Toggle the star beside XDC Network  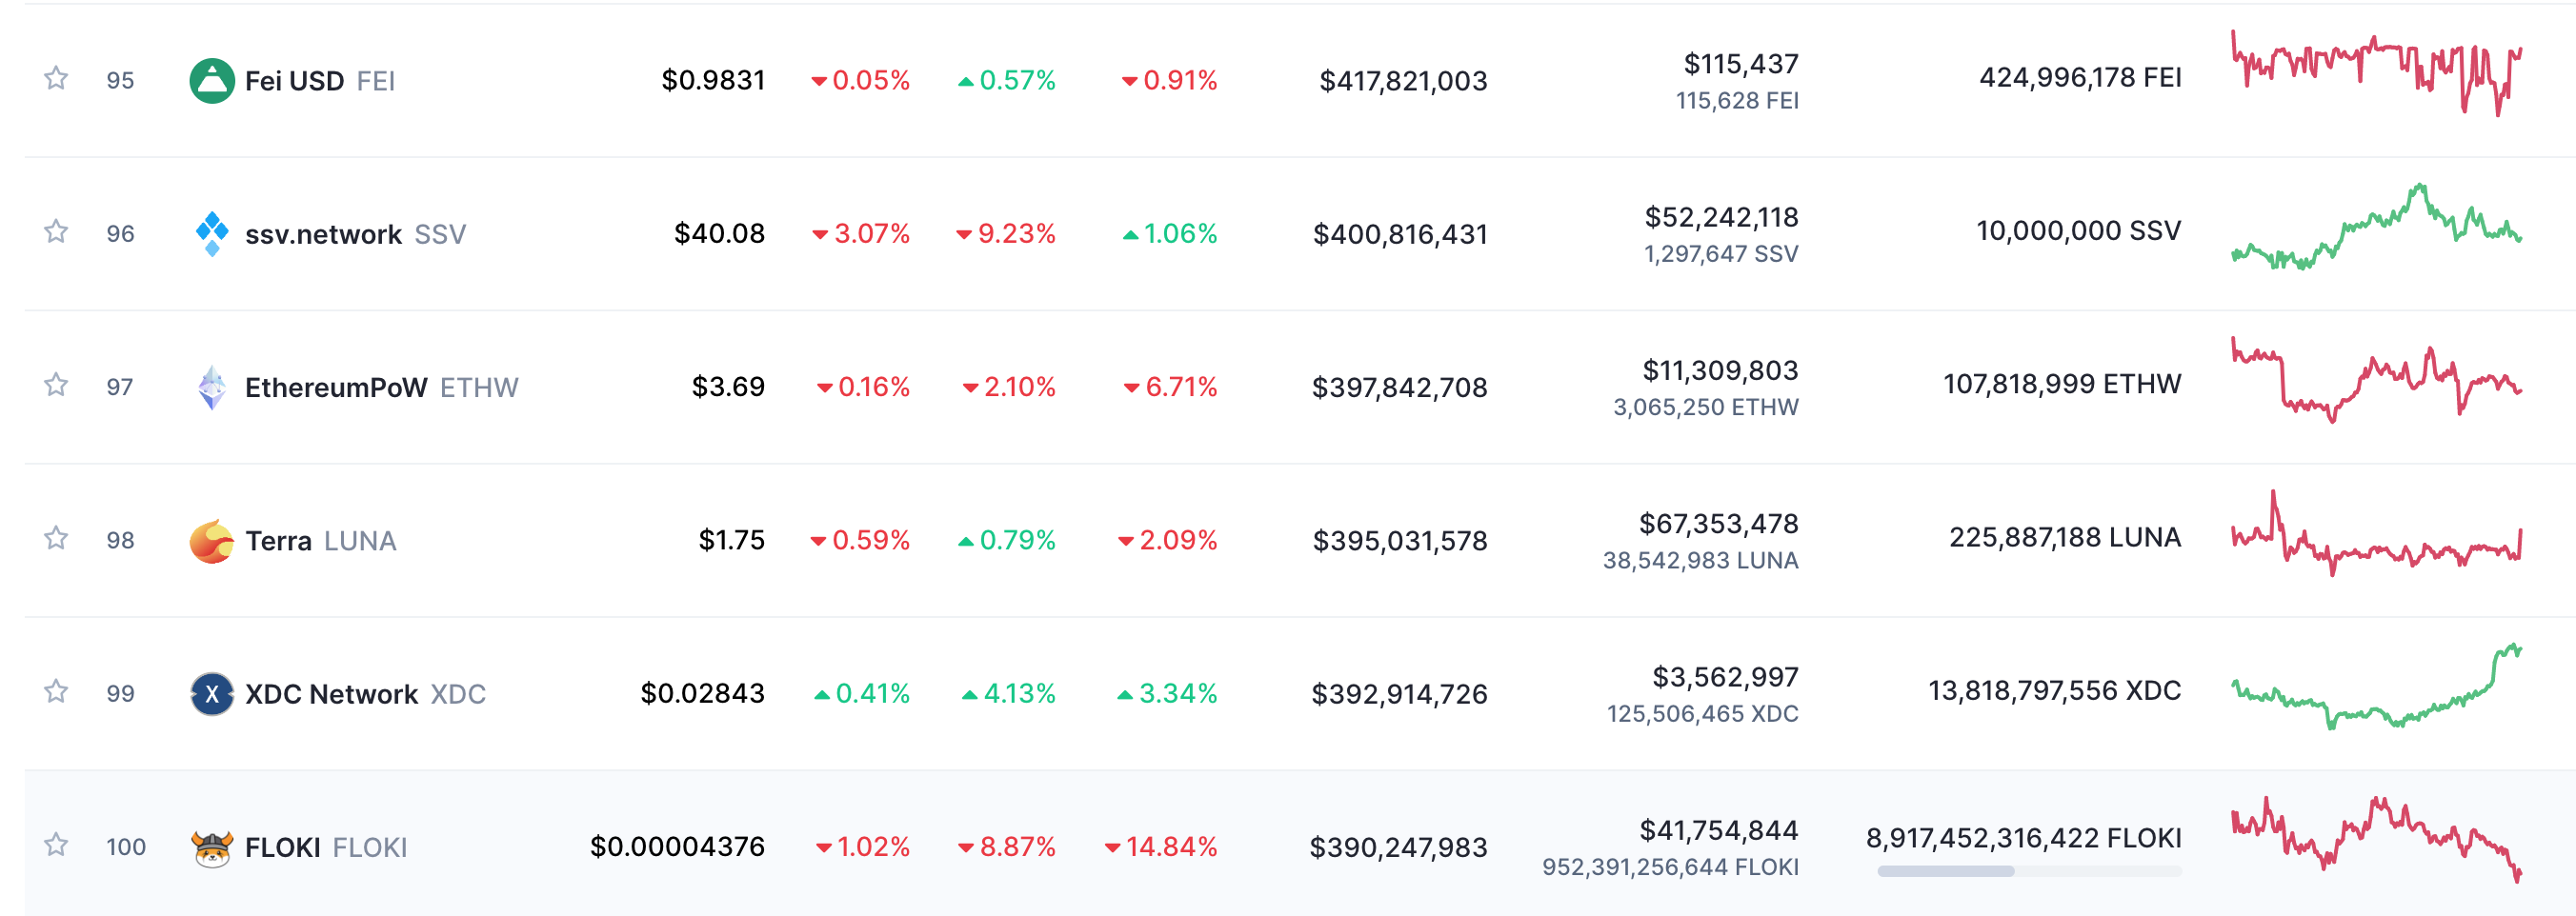pyautogui.click(x=56, y=692)
